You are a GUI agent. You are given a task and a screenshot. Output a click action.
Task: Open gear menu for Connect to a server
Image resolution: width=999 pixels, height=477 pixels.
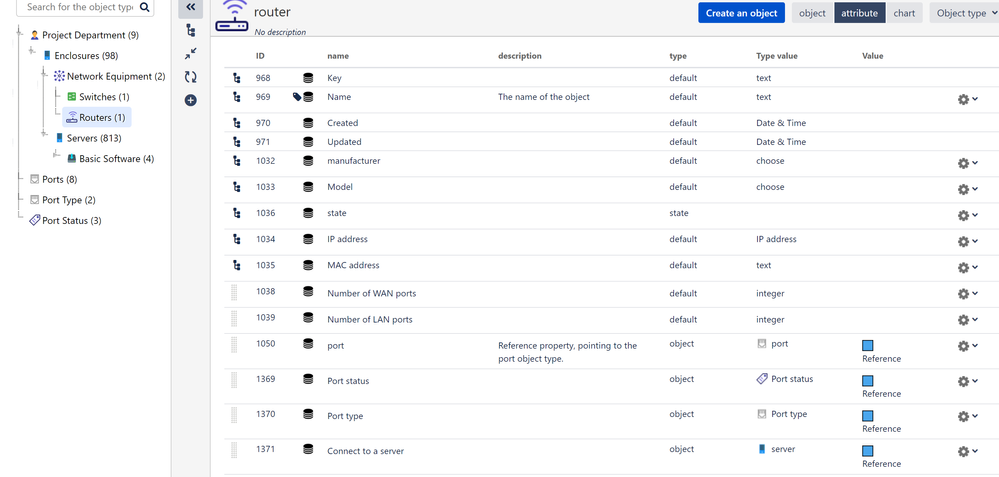click(968, 451)
